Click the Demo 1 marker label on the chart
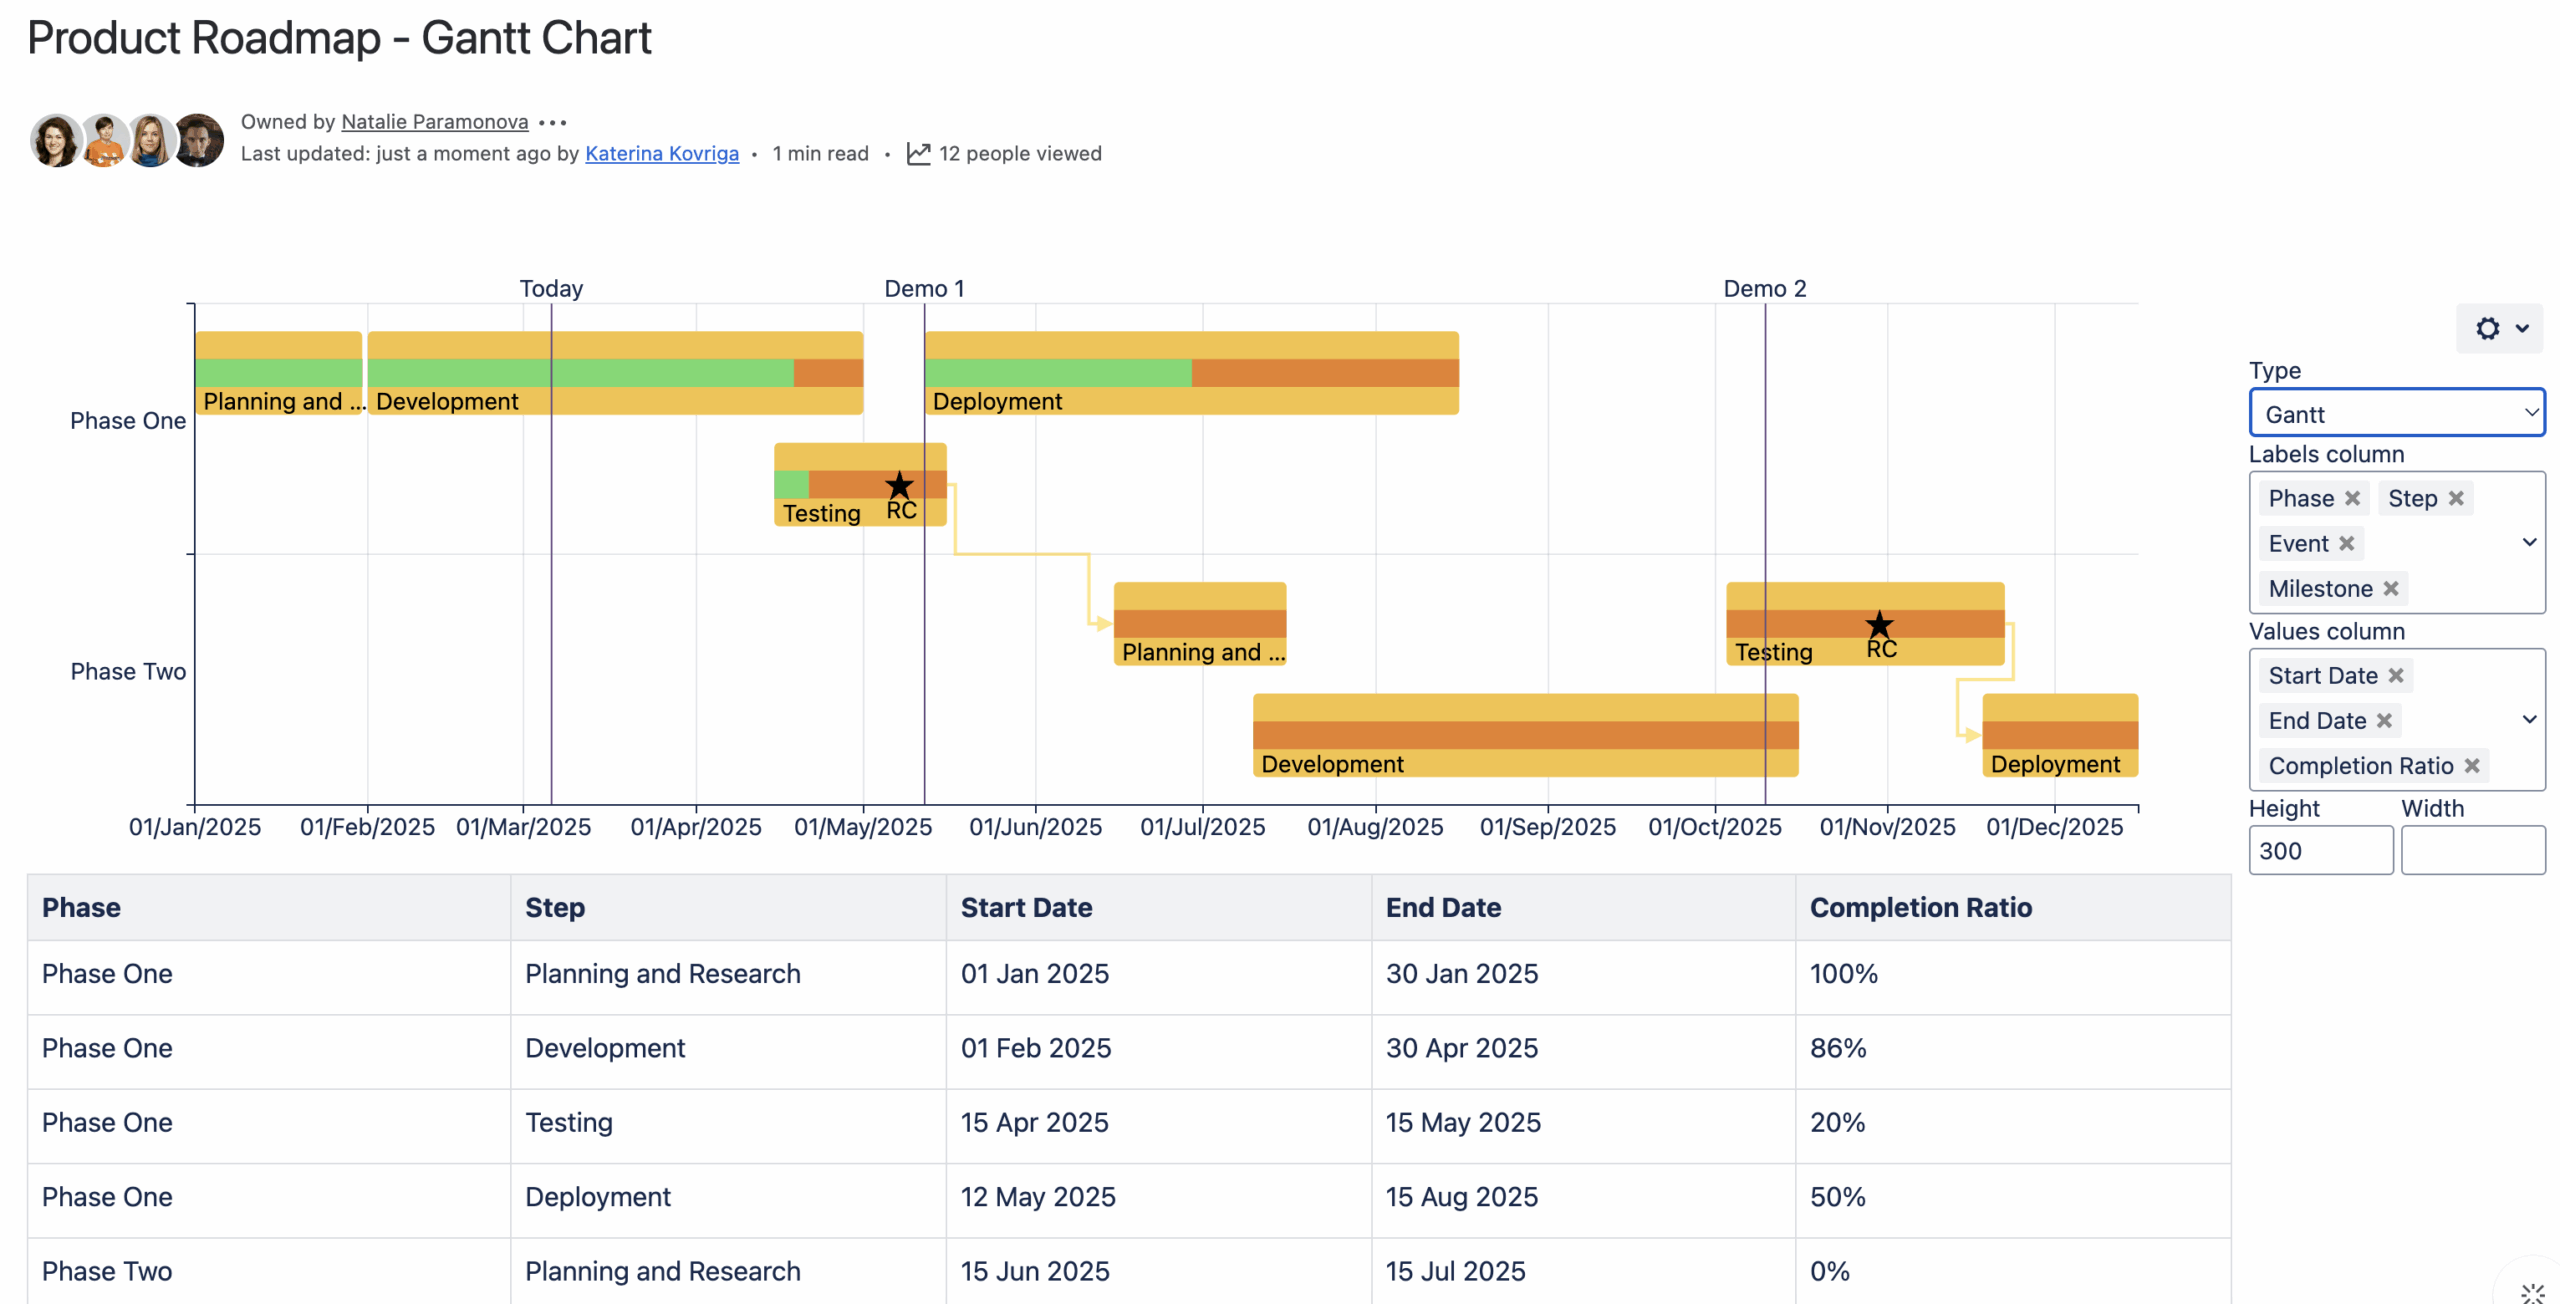Image resolution: width=2560 pixels, height=1304 pixels. 925,288
